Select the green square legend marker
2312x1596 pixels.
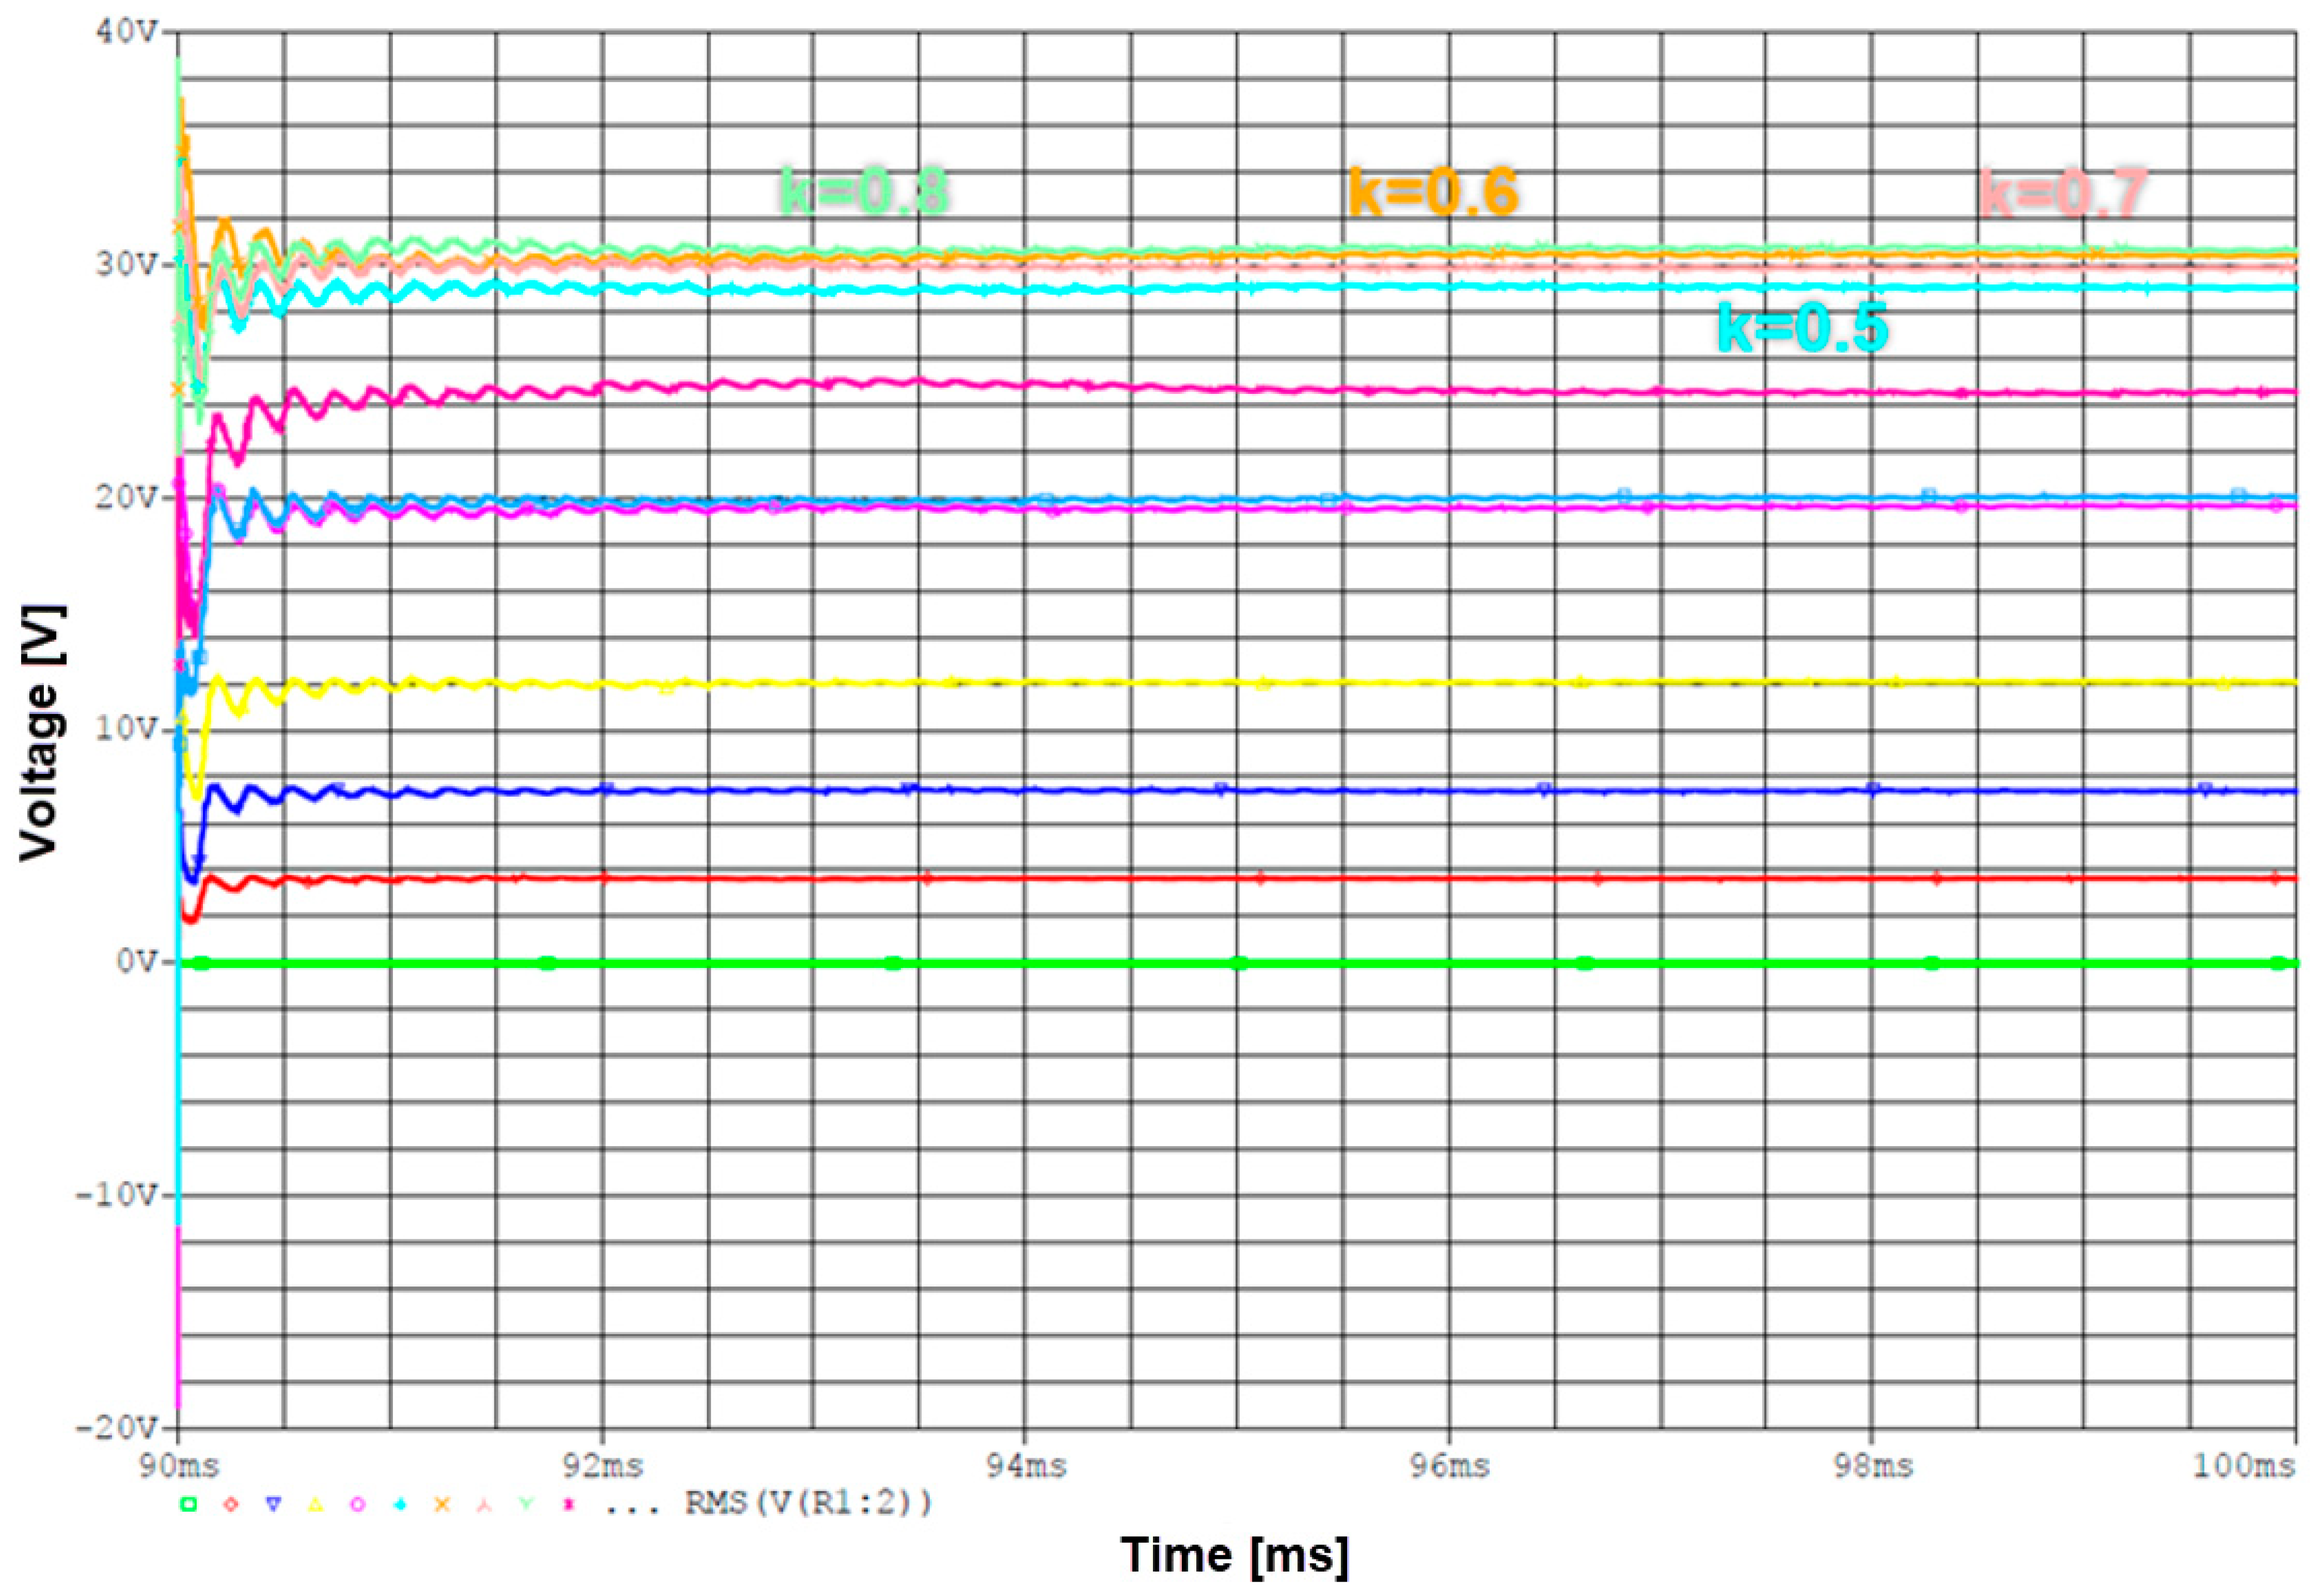188,1504
